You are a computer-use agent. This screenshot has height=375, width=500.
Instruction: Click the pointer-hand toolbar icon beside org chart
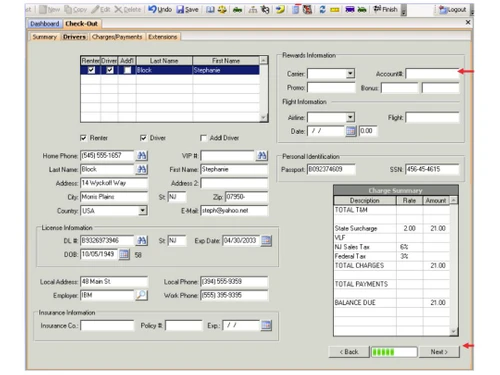coord(265,10)
